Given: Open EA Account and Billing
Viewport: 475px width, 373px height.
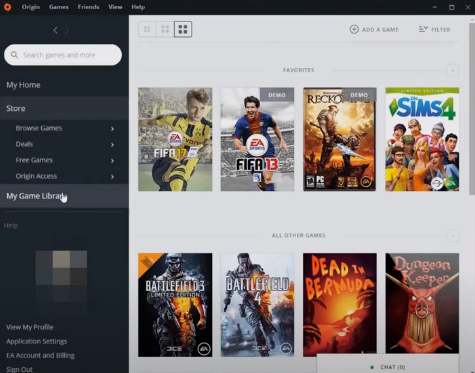Looking at the screenshot, I should tap(40, 355).
